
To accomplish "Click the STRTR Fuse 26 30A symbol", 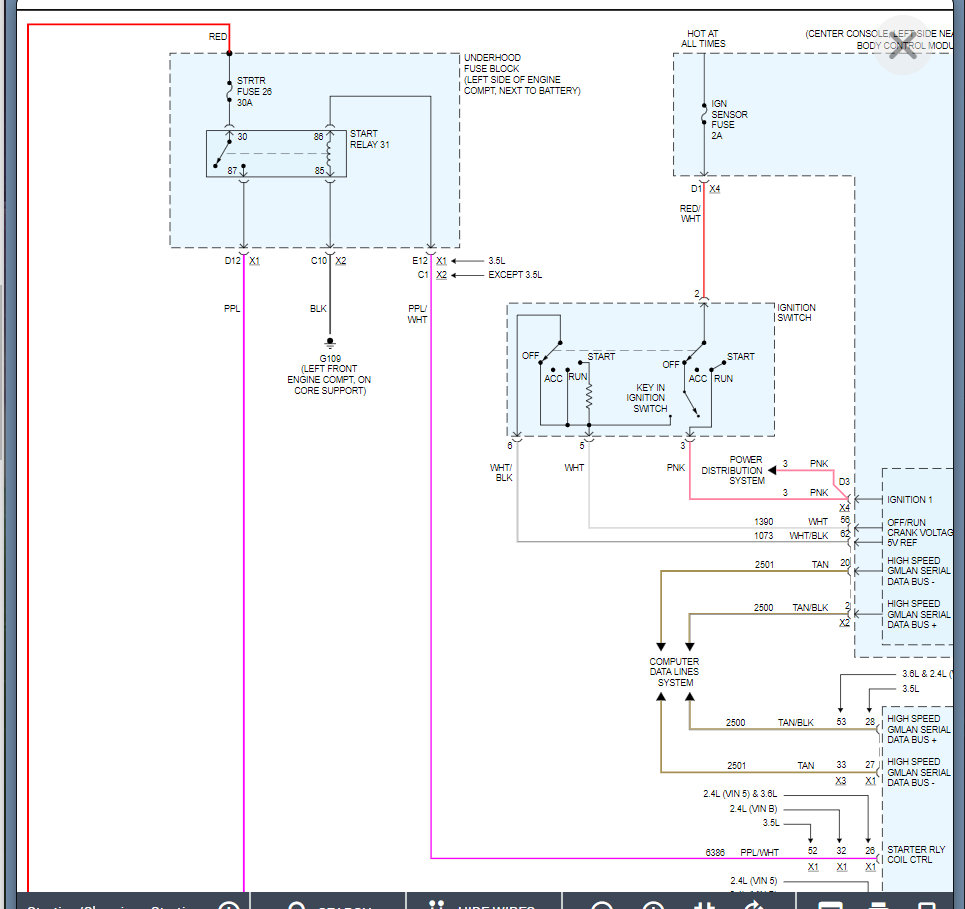I will point(230,90).
